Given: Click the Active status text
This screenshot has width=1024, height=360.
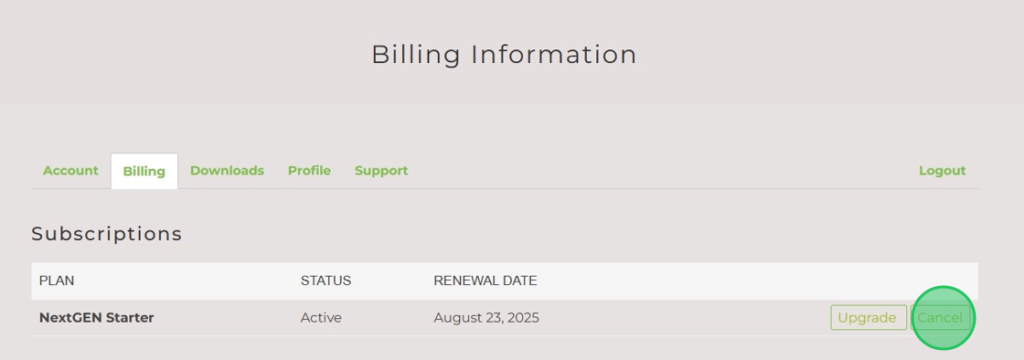Looking at the screenshot, I should pos(321,318).
